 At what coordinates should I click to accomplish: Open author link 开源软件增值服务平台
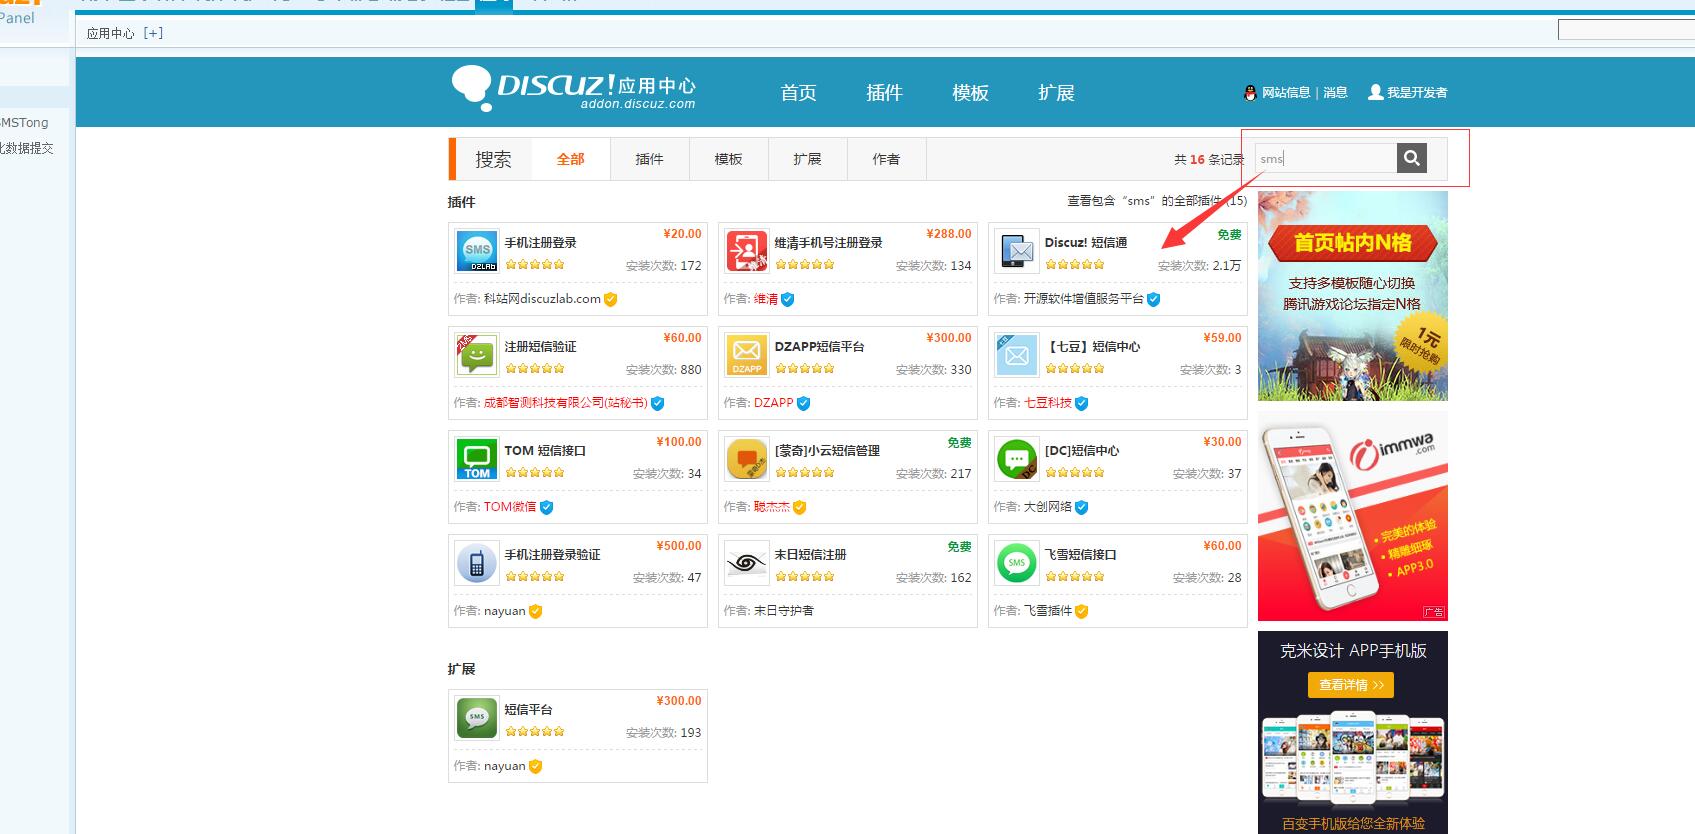tap(1083, 299)
